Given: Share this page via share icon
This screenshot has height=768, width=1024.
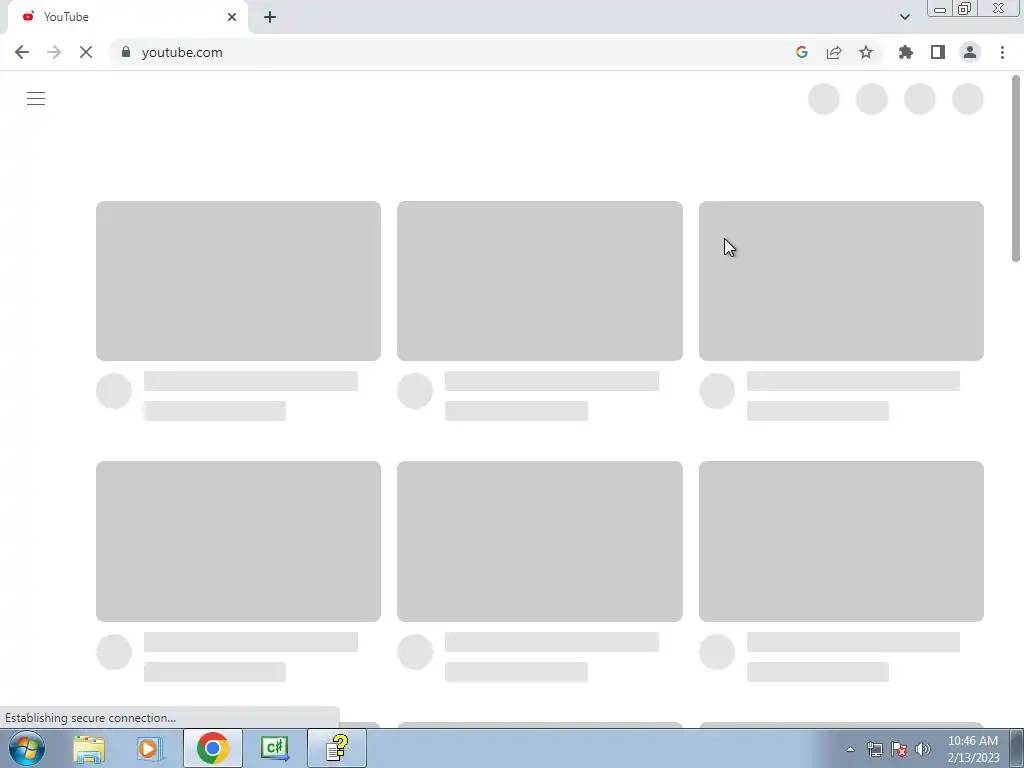Looking at the screenshot, I should pyautogui.click(x=834, y=52).
